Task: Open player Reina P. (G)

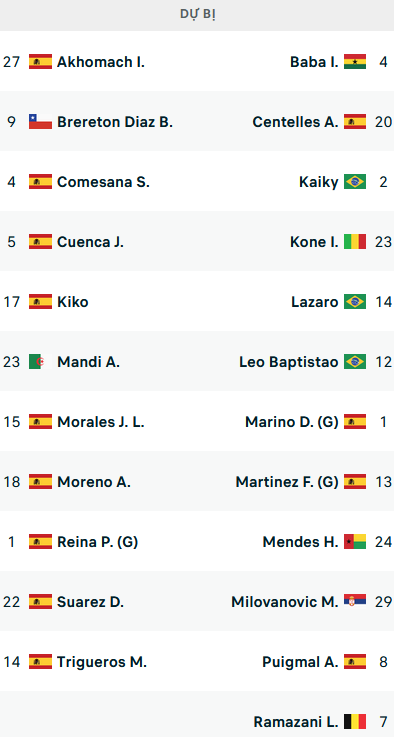Action: pyautogui.click(x=97, y=542)
